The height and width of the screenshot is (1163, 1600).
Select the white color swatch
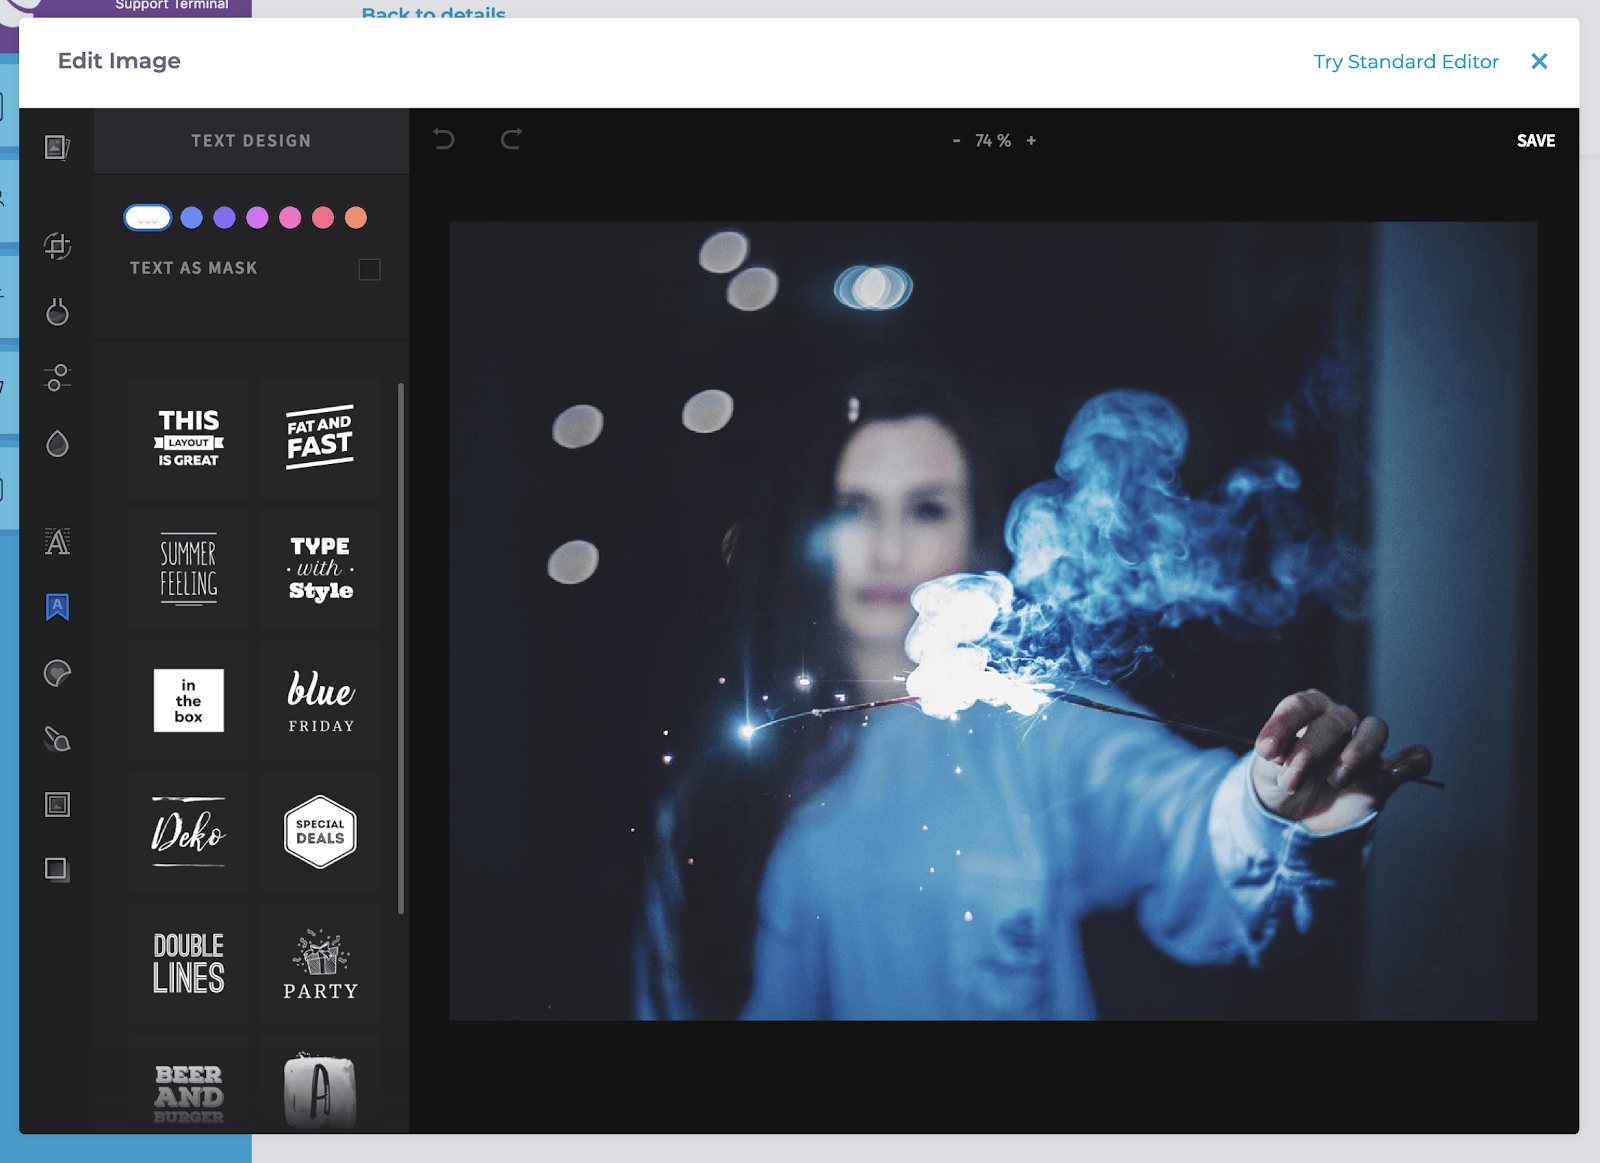[148, 217]
